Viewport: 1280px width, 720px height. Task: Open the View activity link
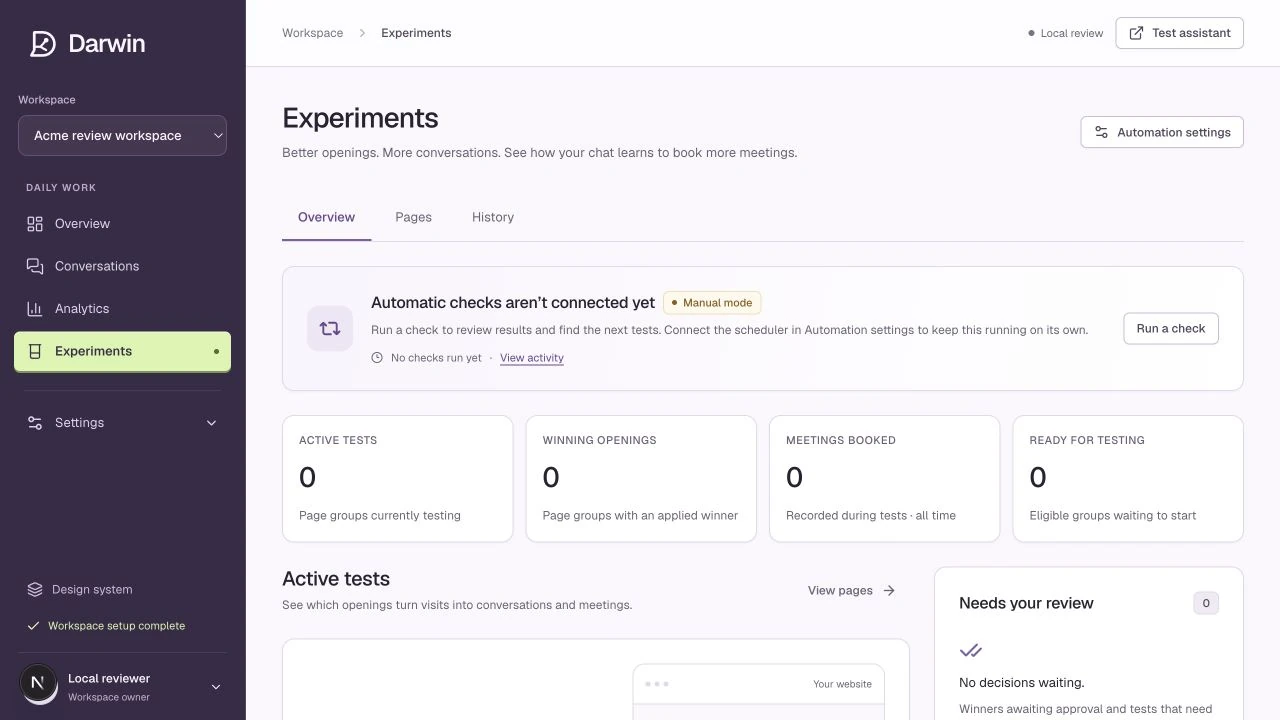(532, 358)
